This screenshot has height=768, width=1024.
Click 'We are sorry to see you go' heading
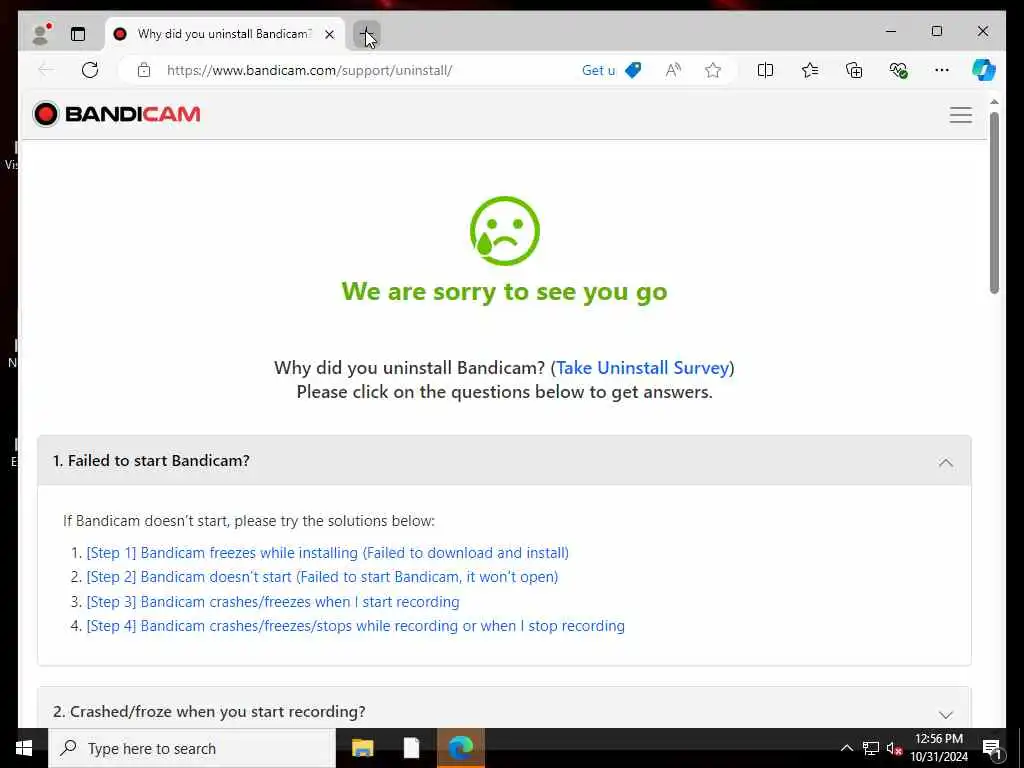coord(505,292)
